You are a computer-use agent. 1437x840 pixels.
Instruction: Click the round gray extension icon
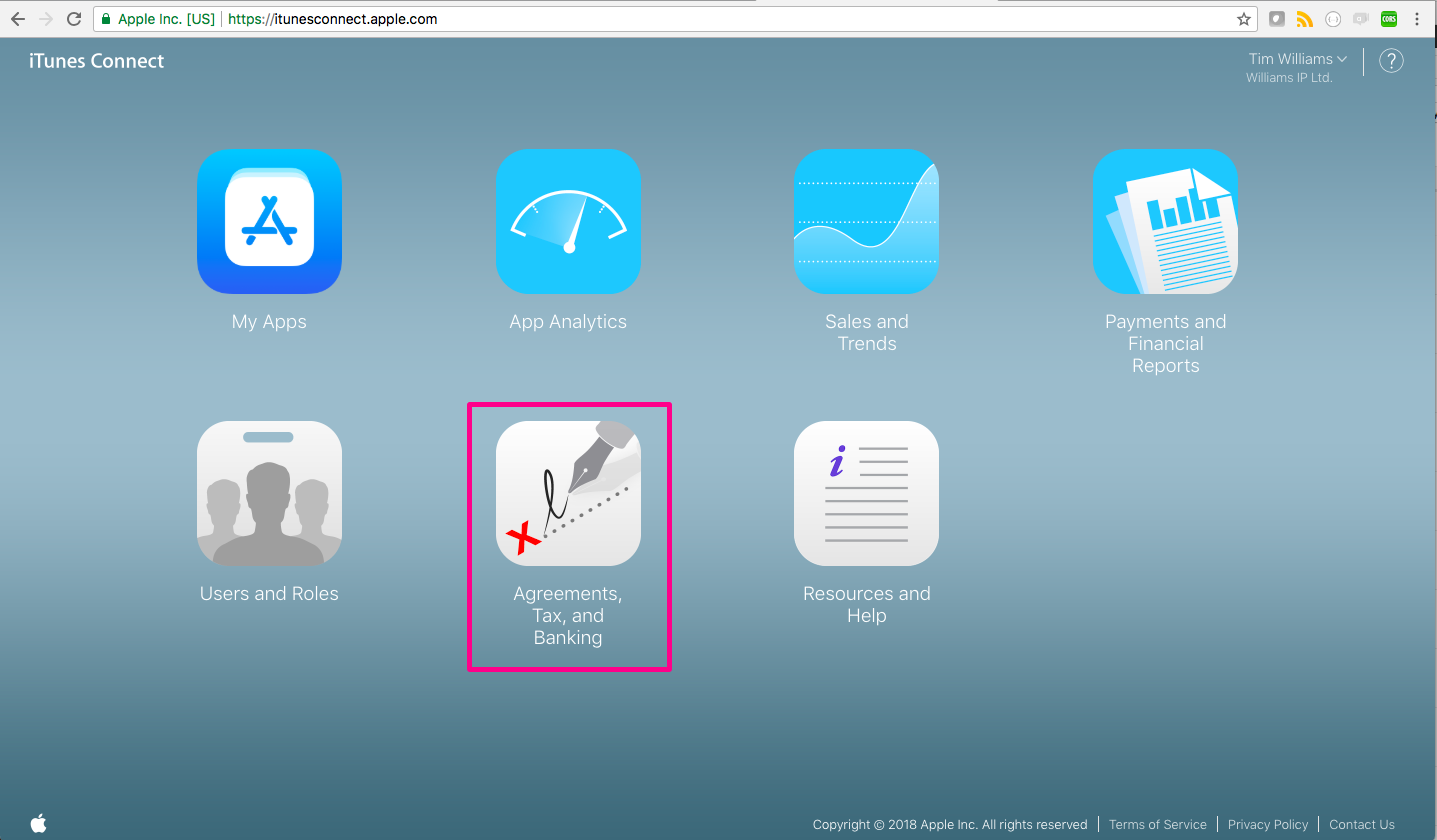1332,19
